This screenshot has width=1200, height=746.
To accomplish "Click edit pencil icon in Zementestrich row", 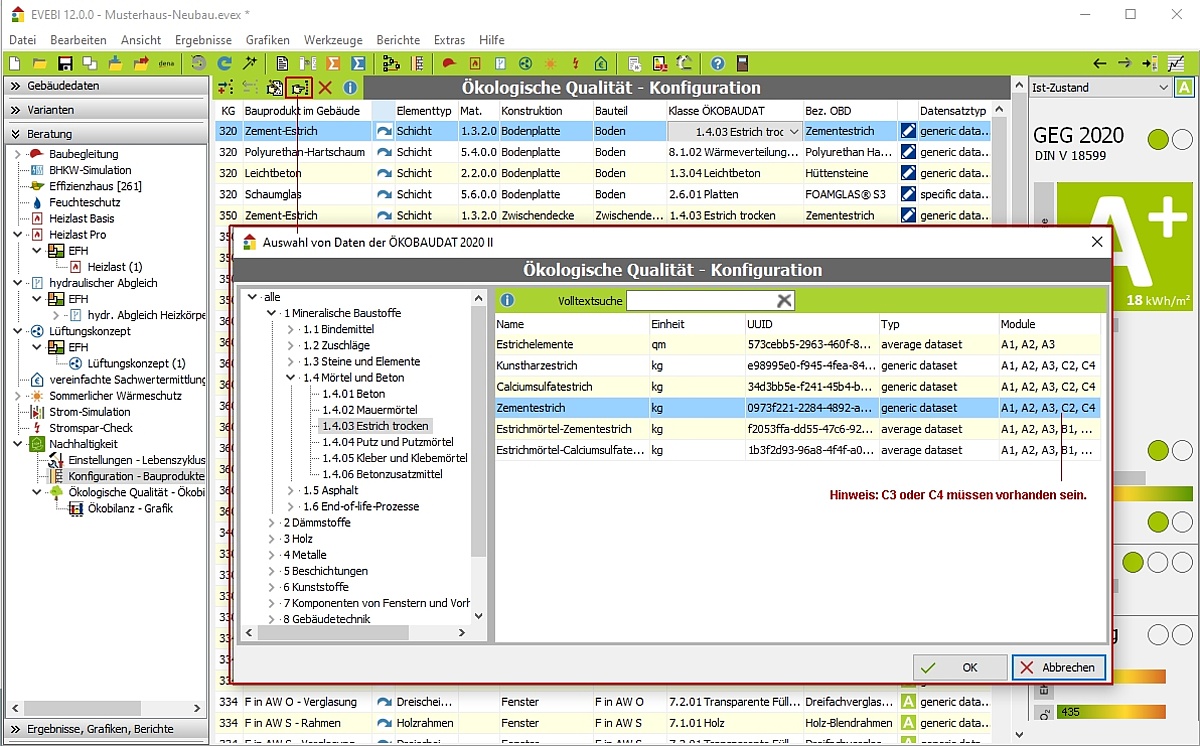I will point(908,131).
